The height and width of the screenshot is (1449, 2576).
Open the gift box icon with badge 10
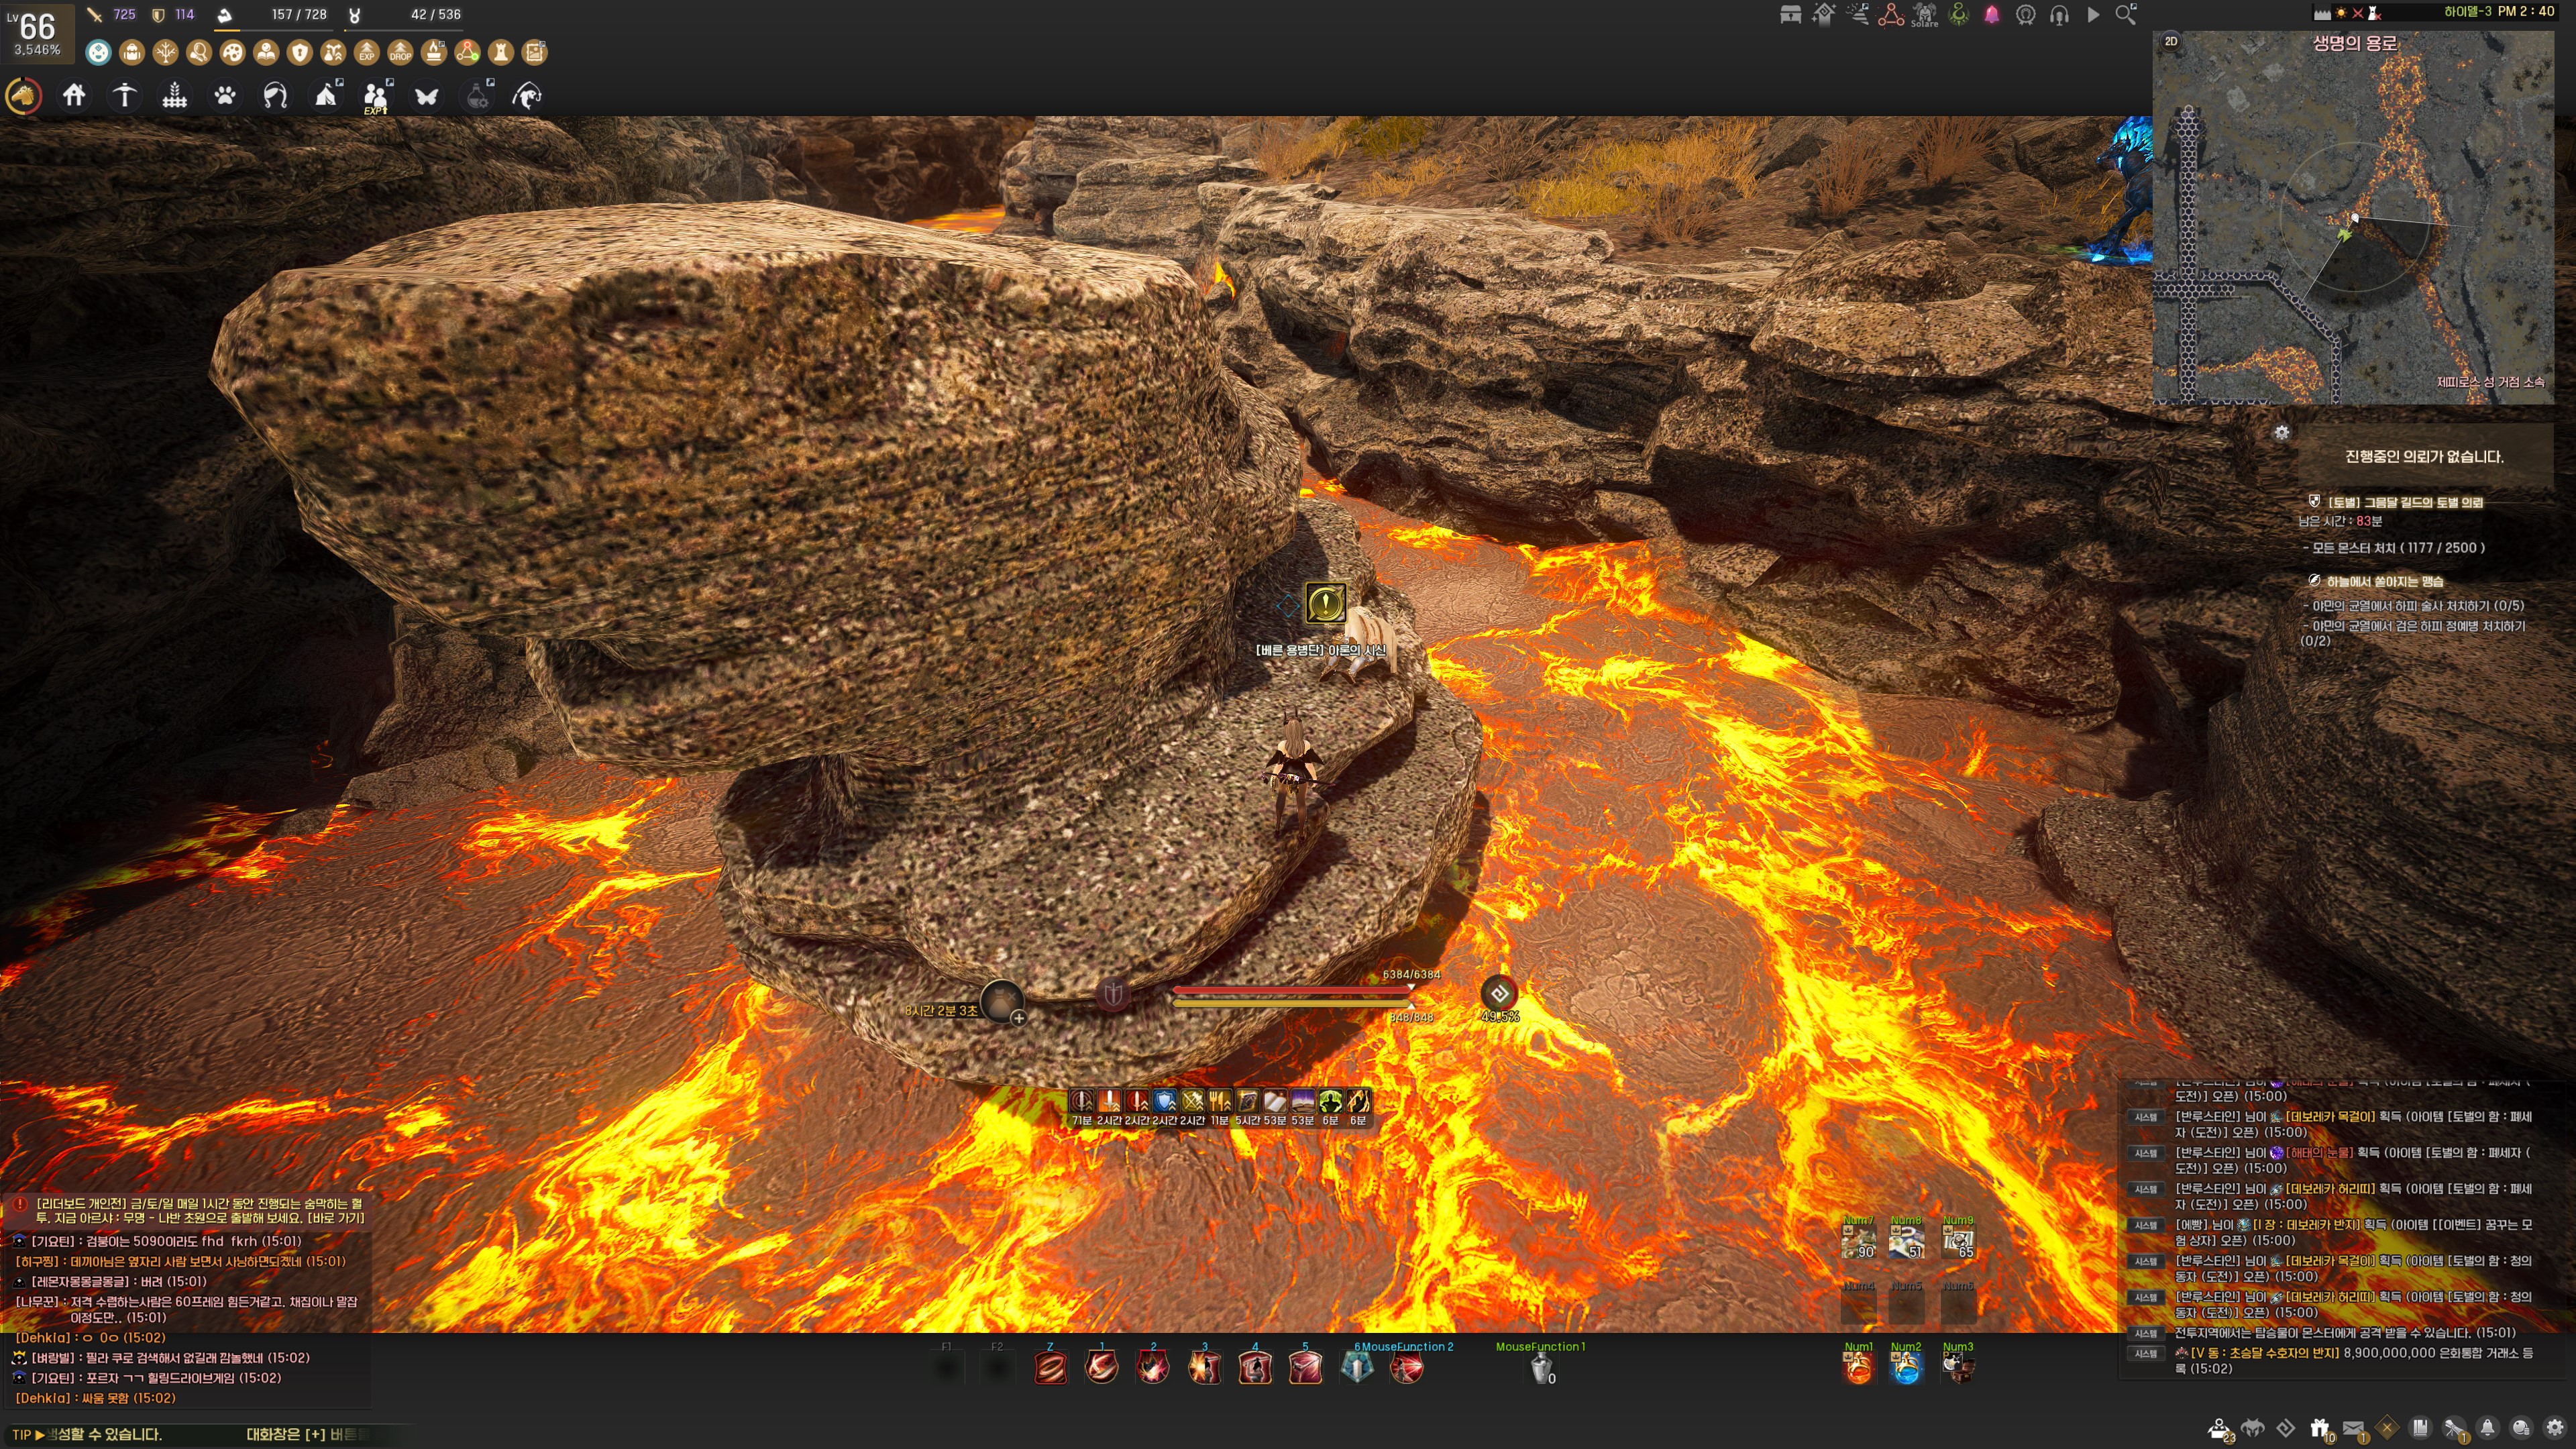2319,1428
